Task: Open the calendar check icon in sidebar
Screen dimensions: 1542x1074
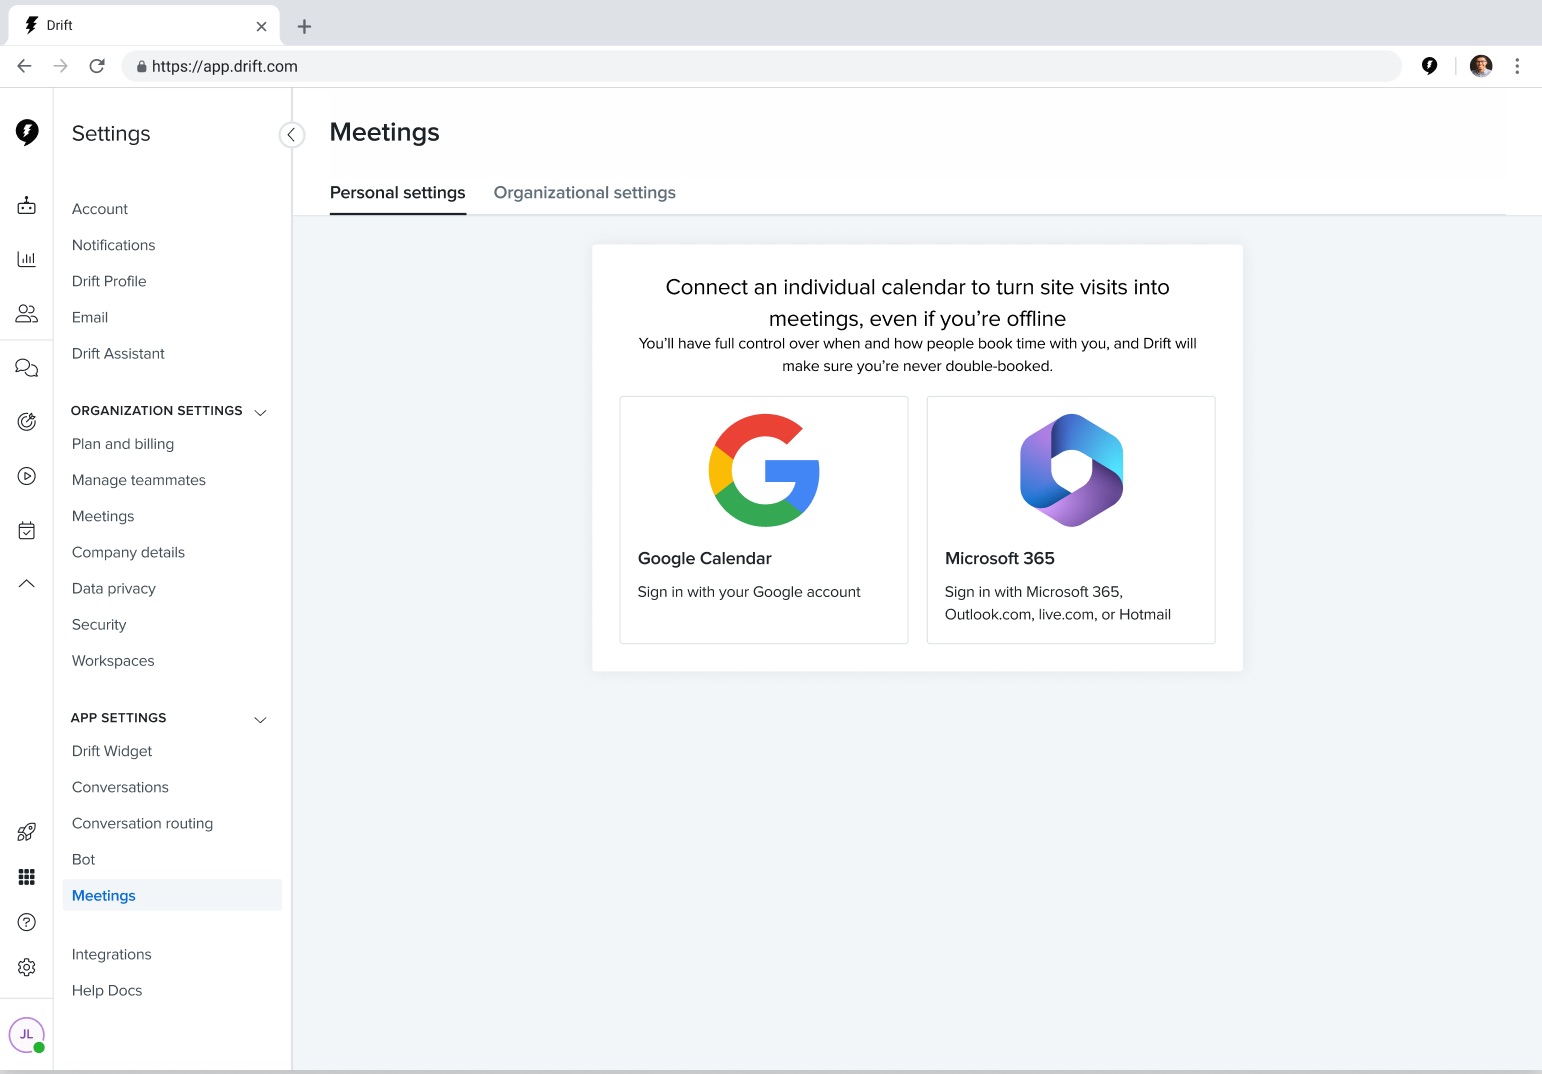Action: [27, 530]
